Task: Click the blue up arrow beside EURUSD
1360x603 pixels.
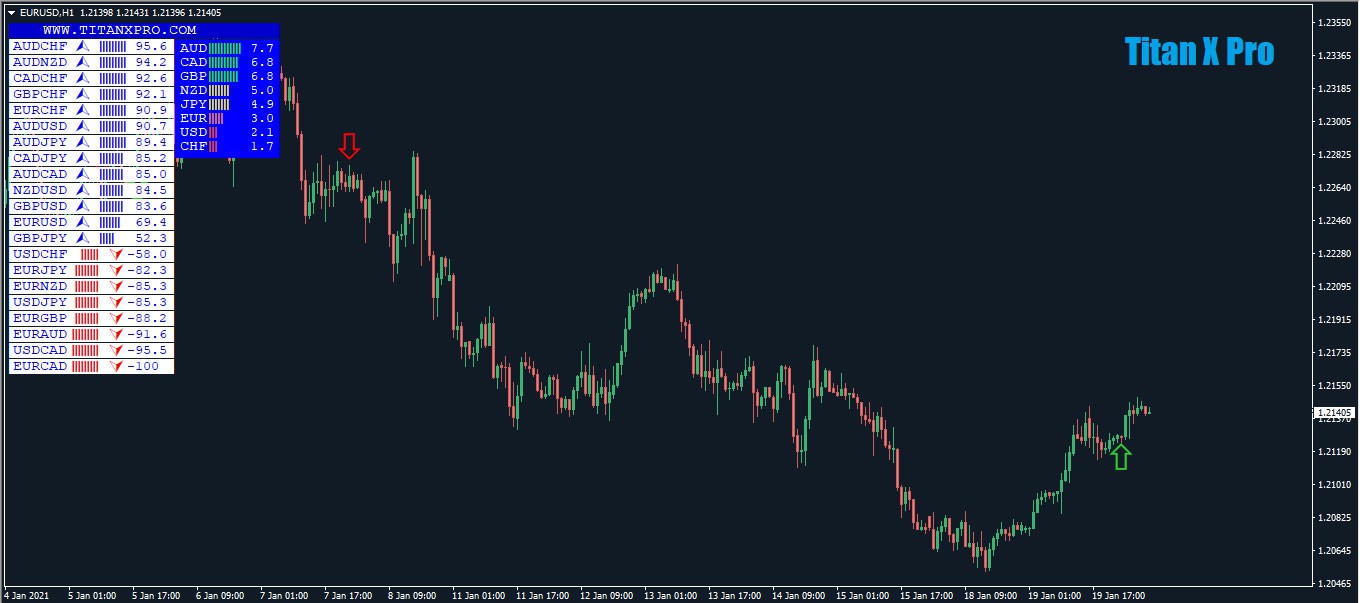Action: tap(84, 222)
